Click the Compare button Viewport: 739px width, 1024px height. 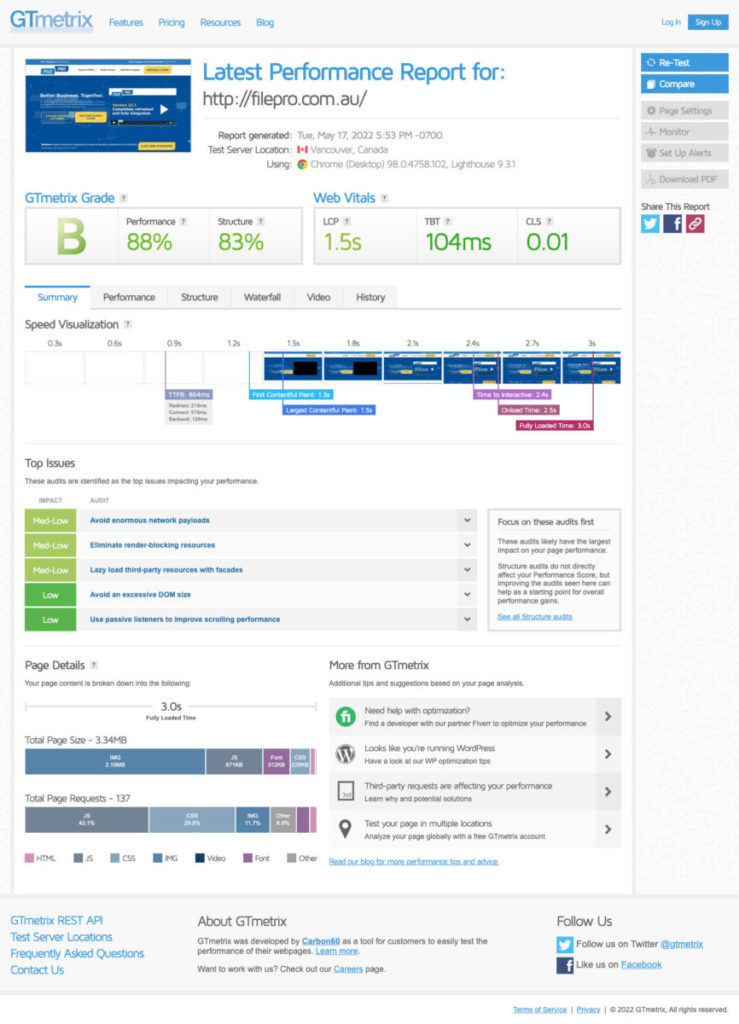(684, 84)
